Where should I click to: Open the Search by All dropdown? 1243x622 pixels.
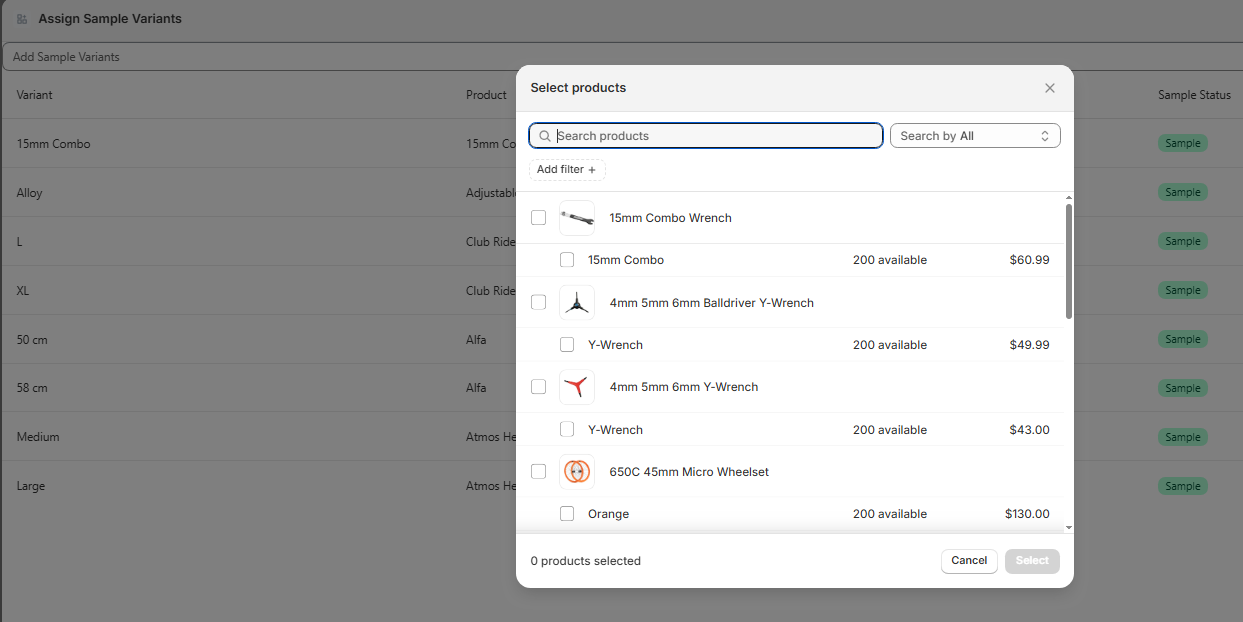(x=974, y=136)
